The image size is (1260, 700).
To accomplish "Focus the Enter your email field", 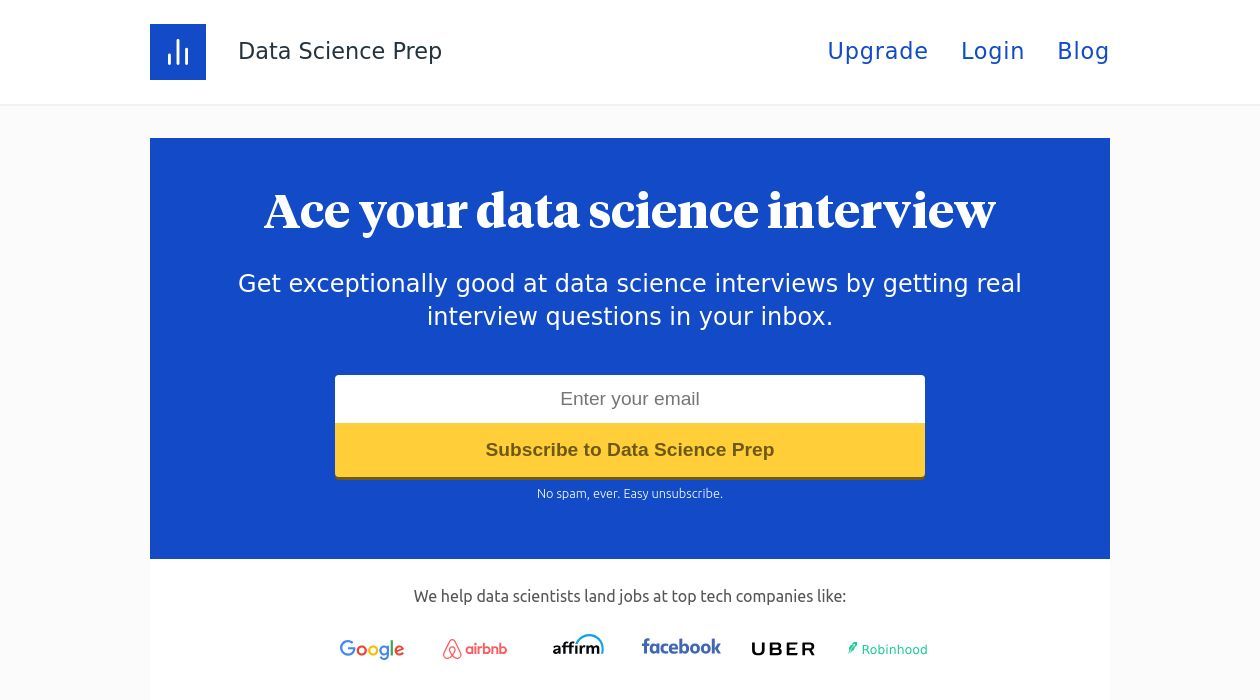I will (x=630, y=399).
